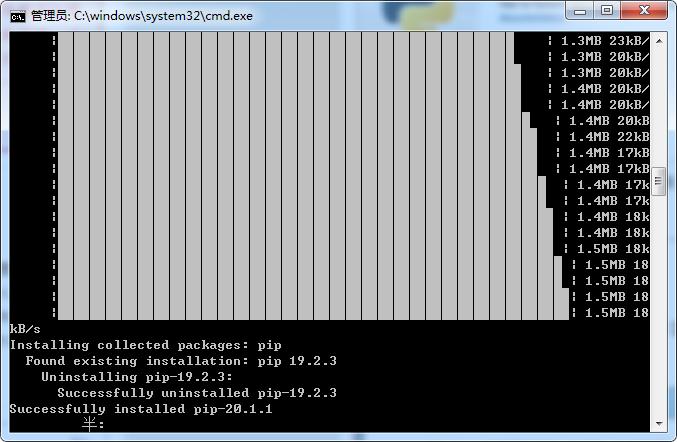
Task: Close the cmd.exe window
Action: click(644, 10)
